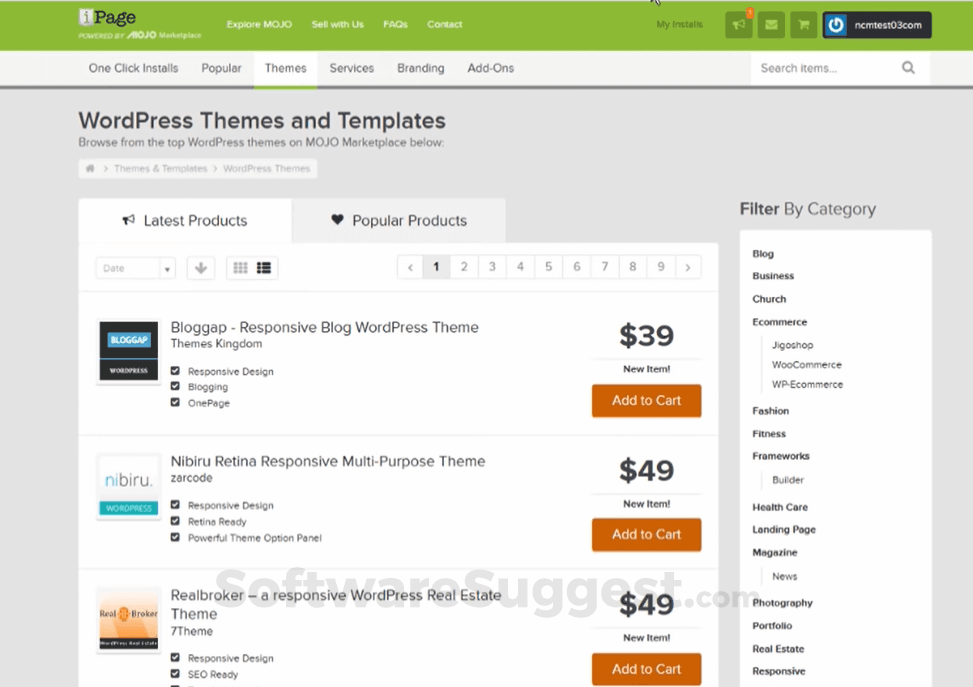The width and height of the screenshot is (973, 687).
Task: Open the messages envelope icon
Action: (x=770, y=23)
